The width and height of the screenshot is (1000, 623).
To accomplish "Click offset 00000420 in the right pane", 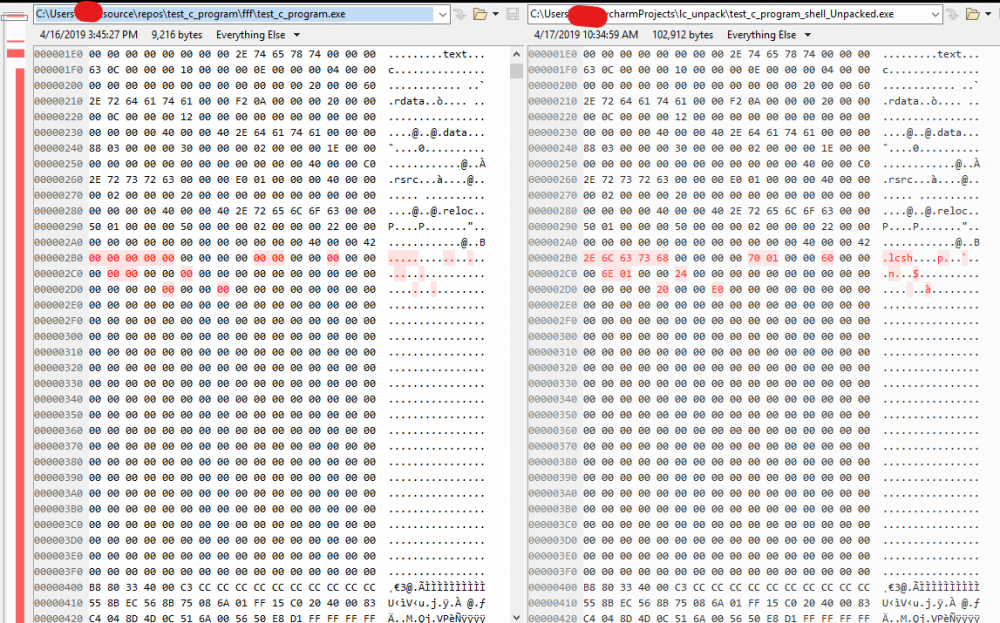I will click(552, 618).
